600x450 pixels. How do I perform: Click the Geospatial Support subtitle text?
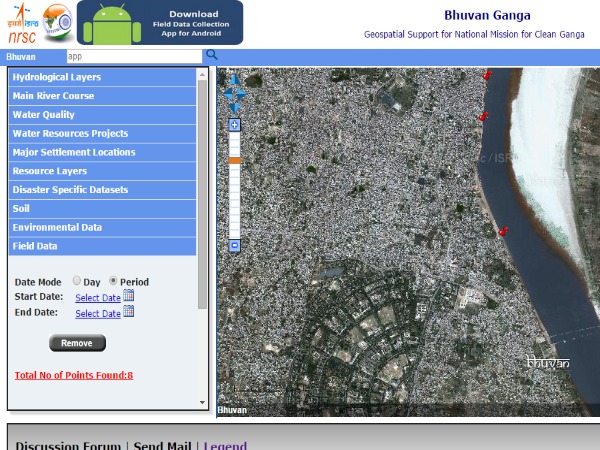474,34
